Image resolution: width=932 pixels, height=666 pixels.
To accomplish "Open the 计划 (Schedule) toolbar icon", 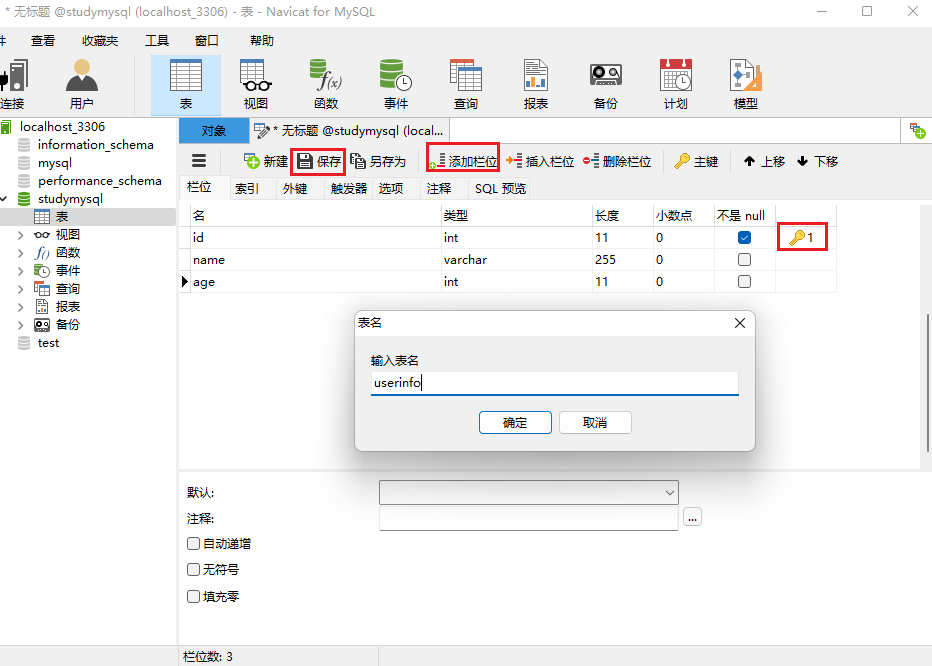I will (x=676, y=84).
